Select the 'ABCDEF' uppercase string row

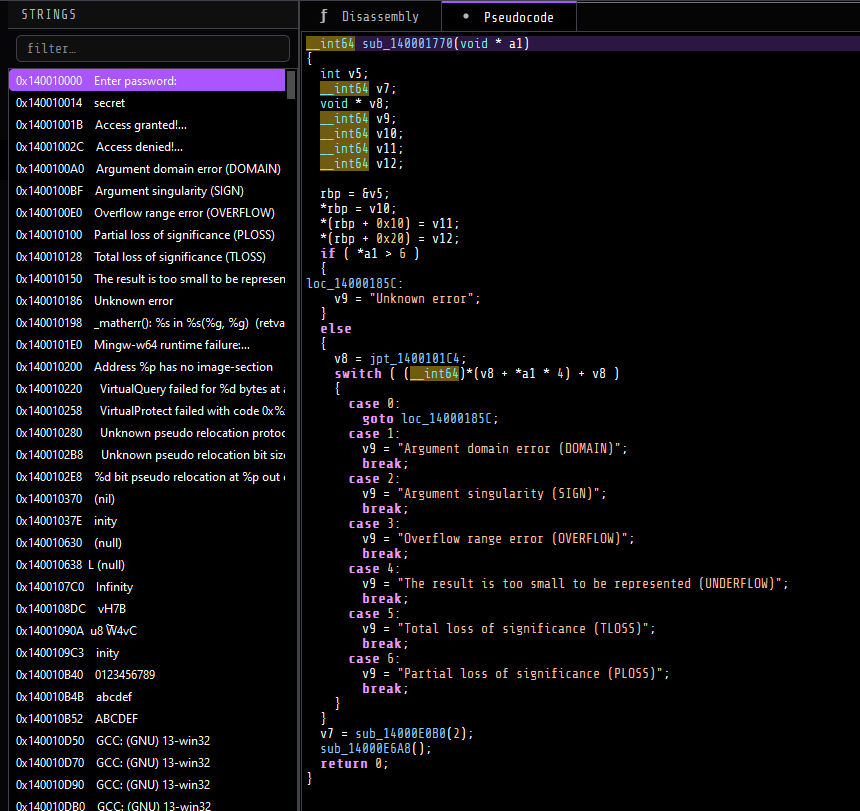click(x=147, y=718)
